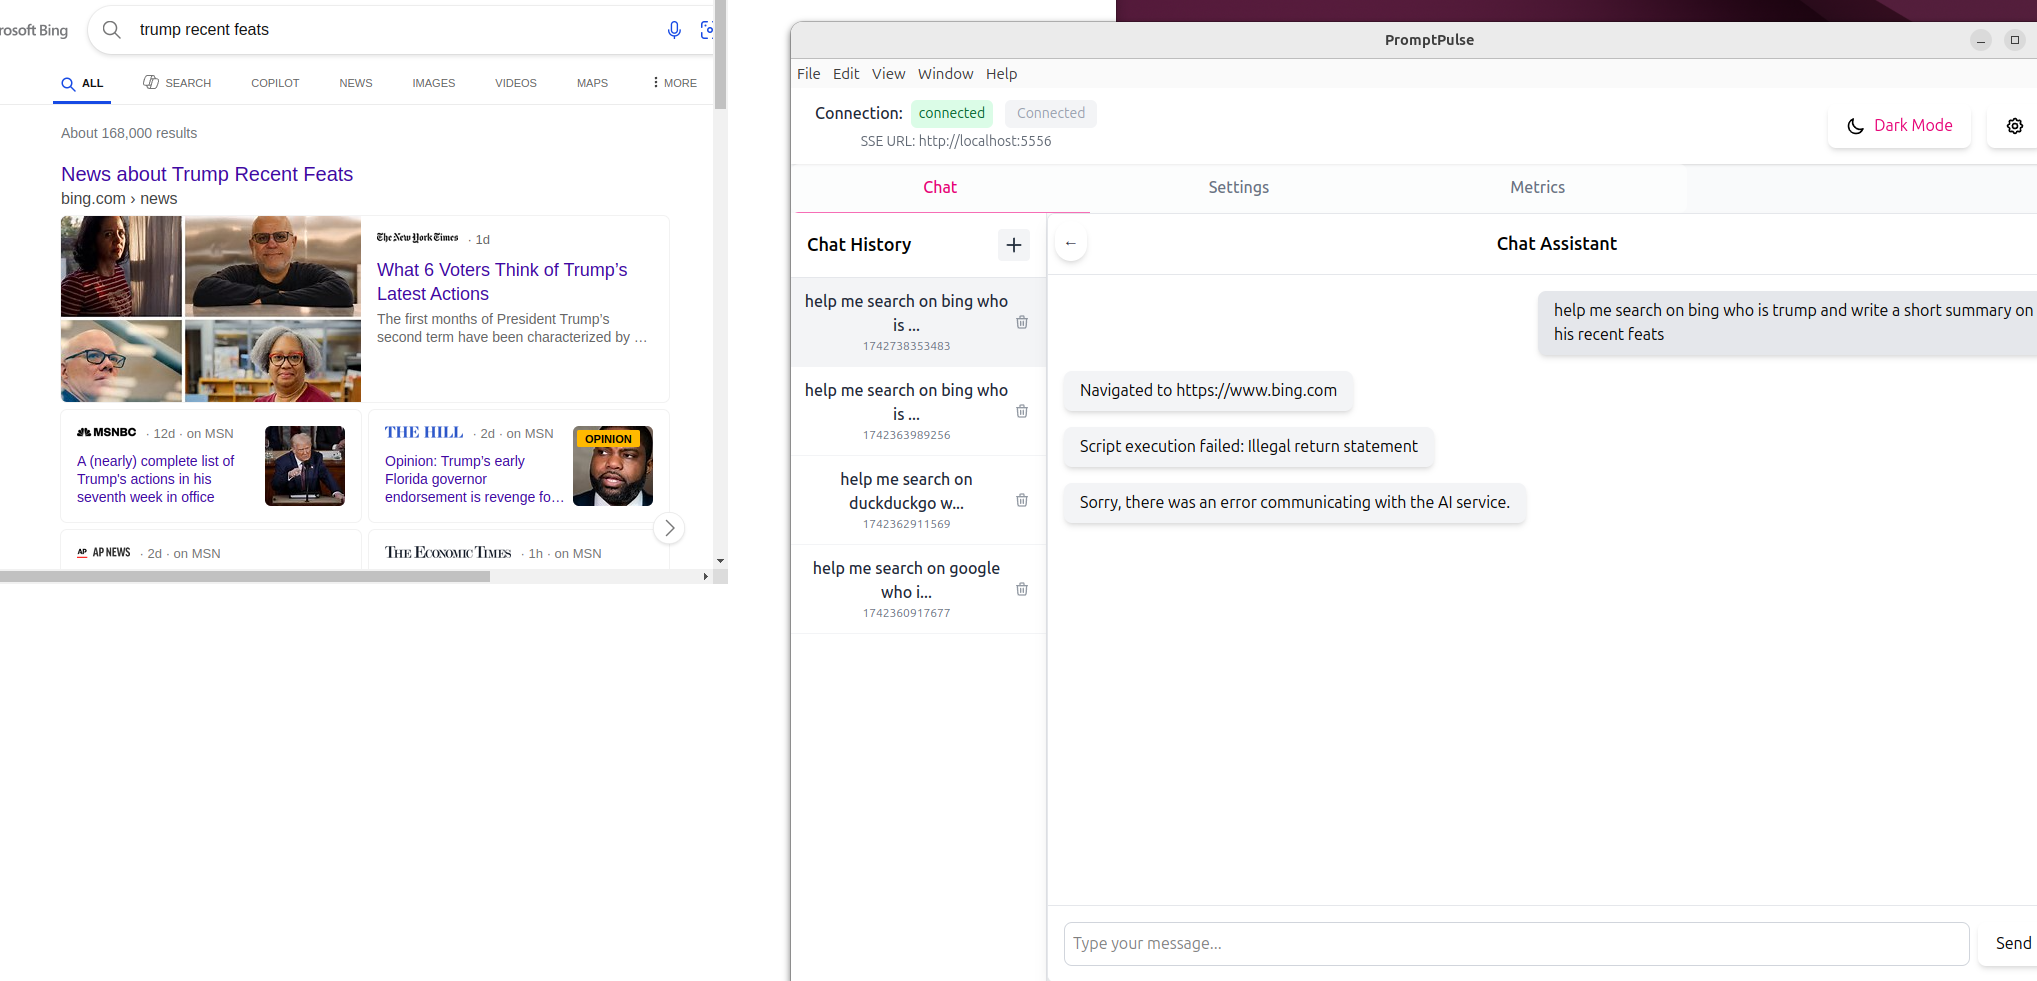This screenshot has width=2037, height=981.
Task: Select chat history item timestamped 1742738353483
Action: 906,322
